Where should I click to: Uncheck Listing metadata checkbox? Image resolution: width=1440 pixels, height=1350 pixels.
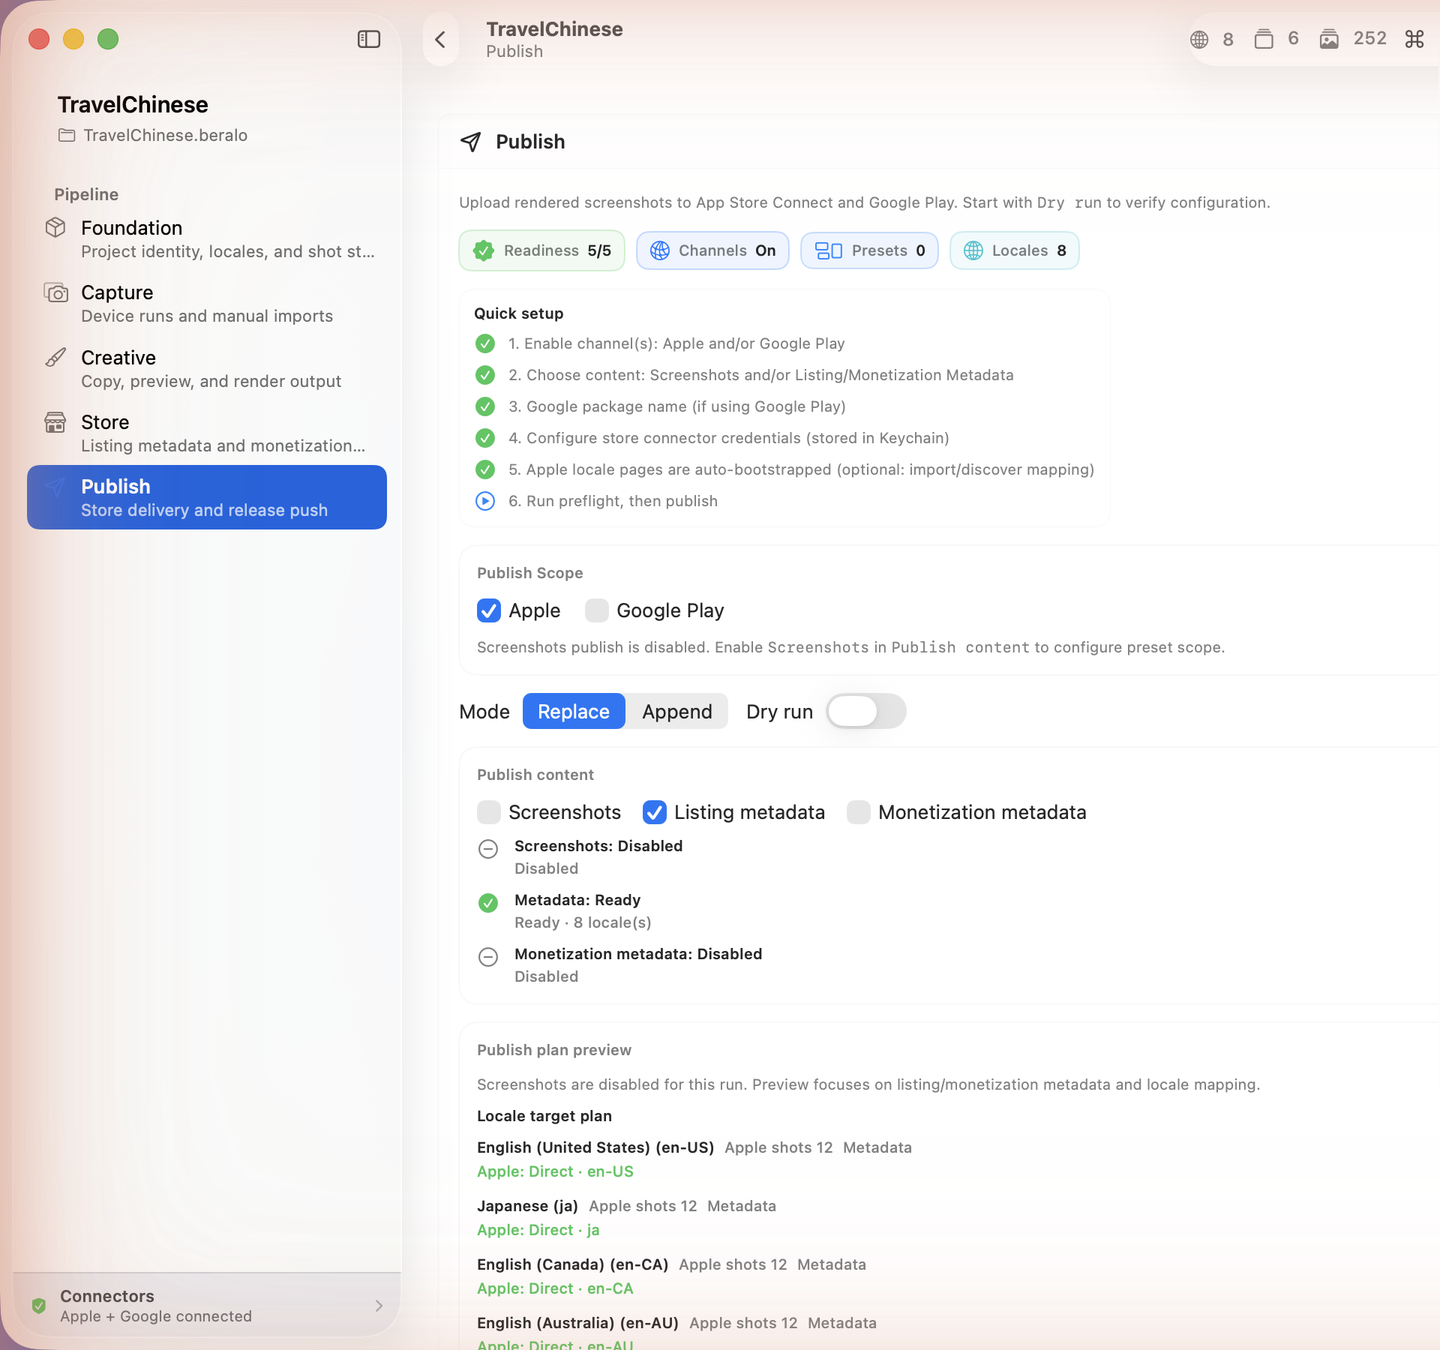[x=654, y=812]
